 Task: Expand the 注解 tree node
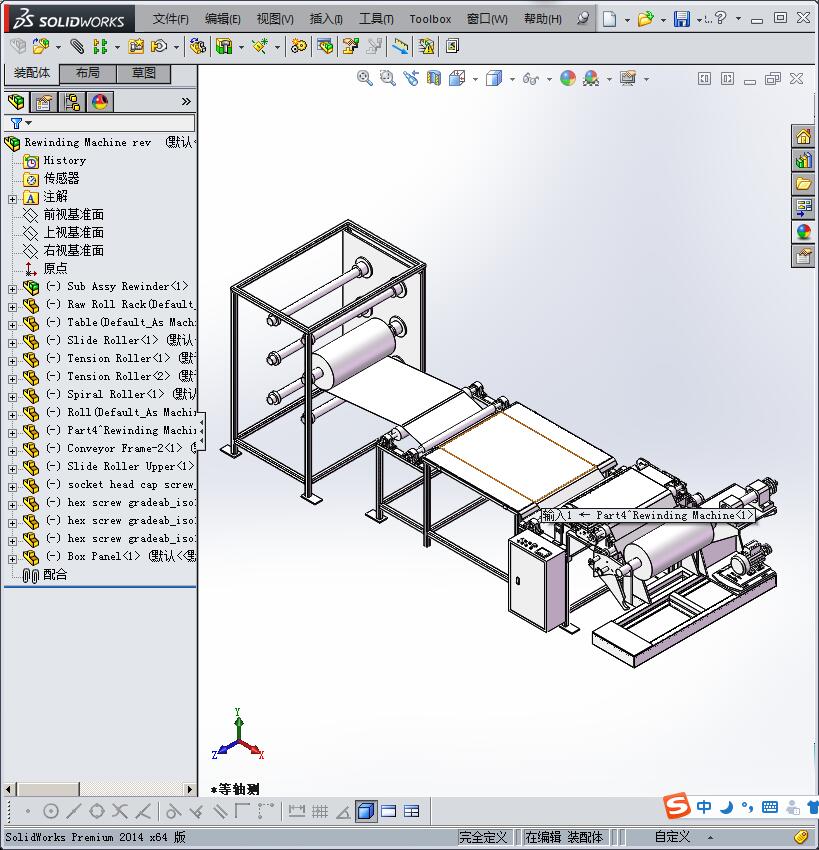click(12, 199)
